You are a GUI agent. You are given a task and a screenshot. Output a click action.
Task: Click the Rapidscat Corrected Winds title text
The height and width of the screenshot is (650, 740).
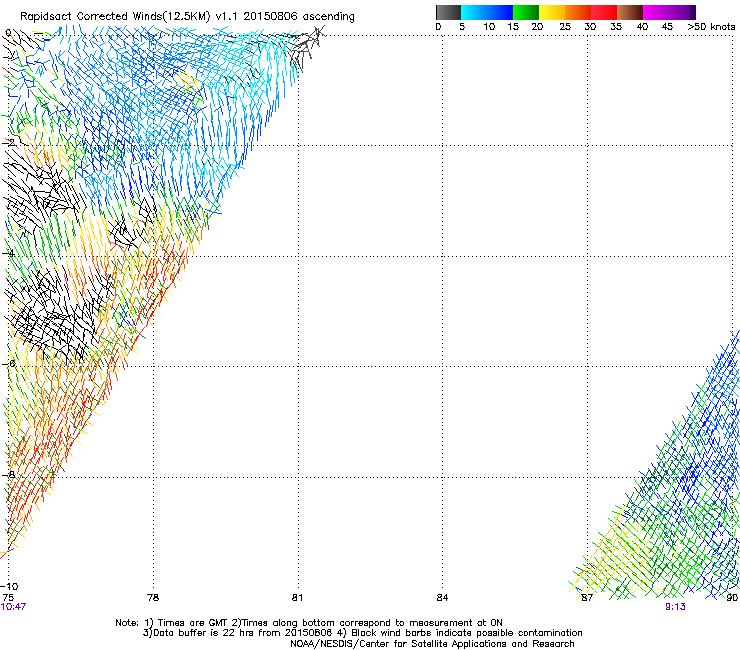(x=187, y=16)
